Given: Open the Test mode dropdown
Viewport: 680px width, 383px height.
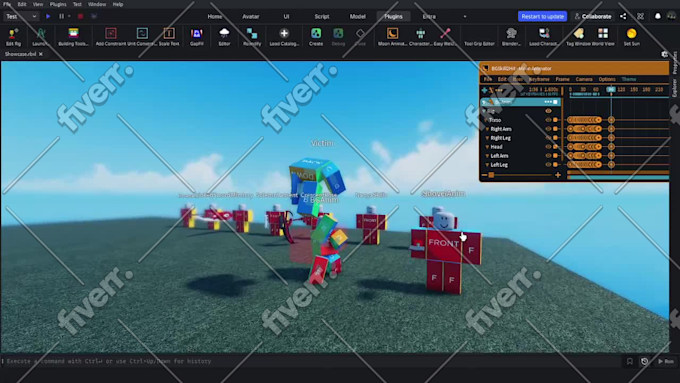Looking at the screenshot, I should [20, 16].
